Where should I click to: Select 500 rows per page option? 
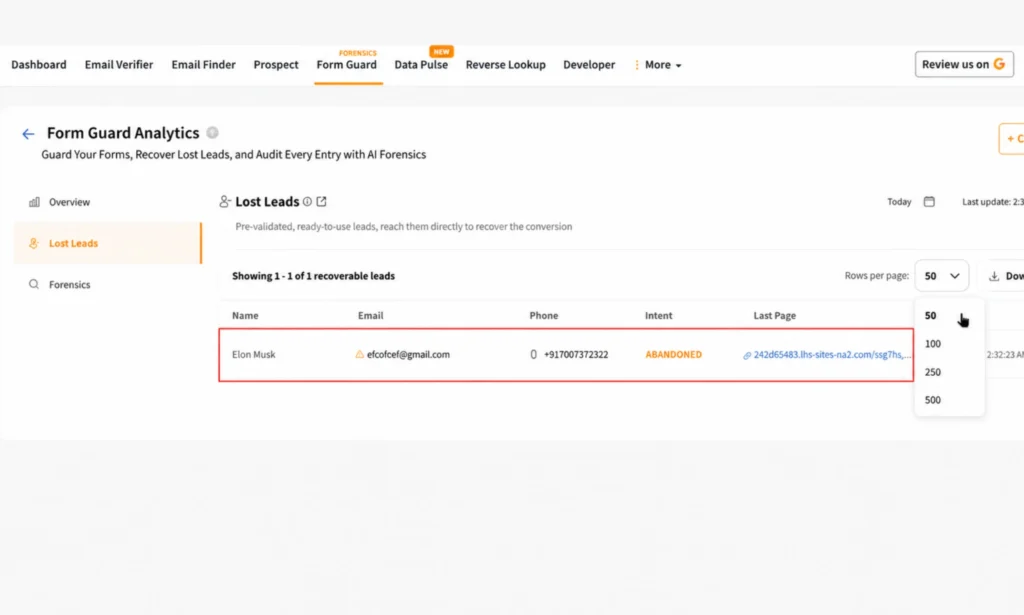[x=933, y=400]
